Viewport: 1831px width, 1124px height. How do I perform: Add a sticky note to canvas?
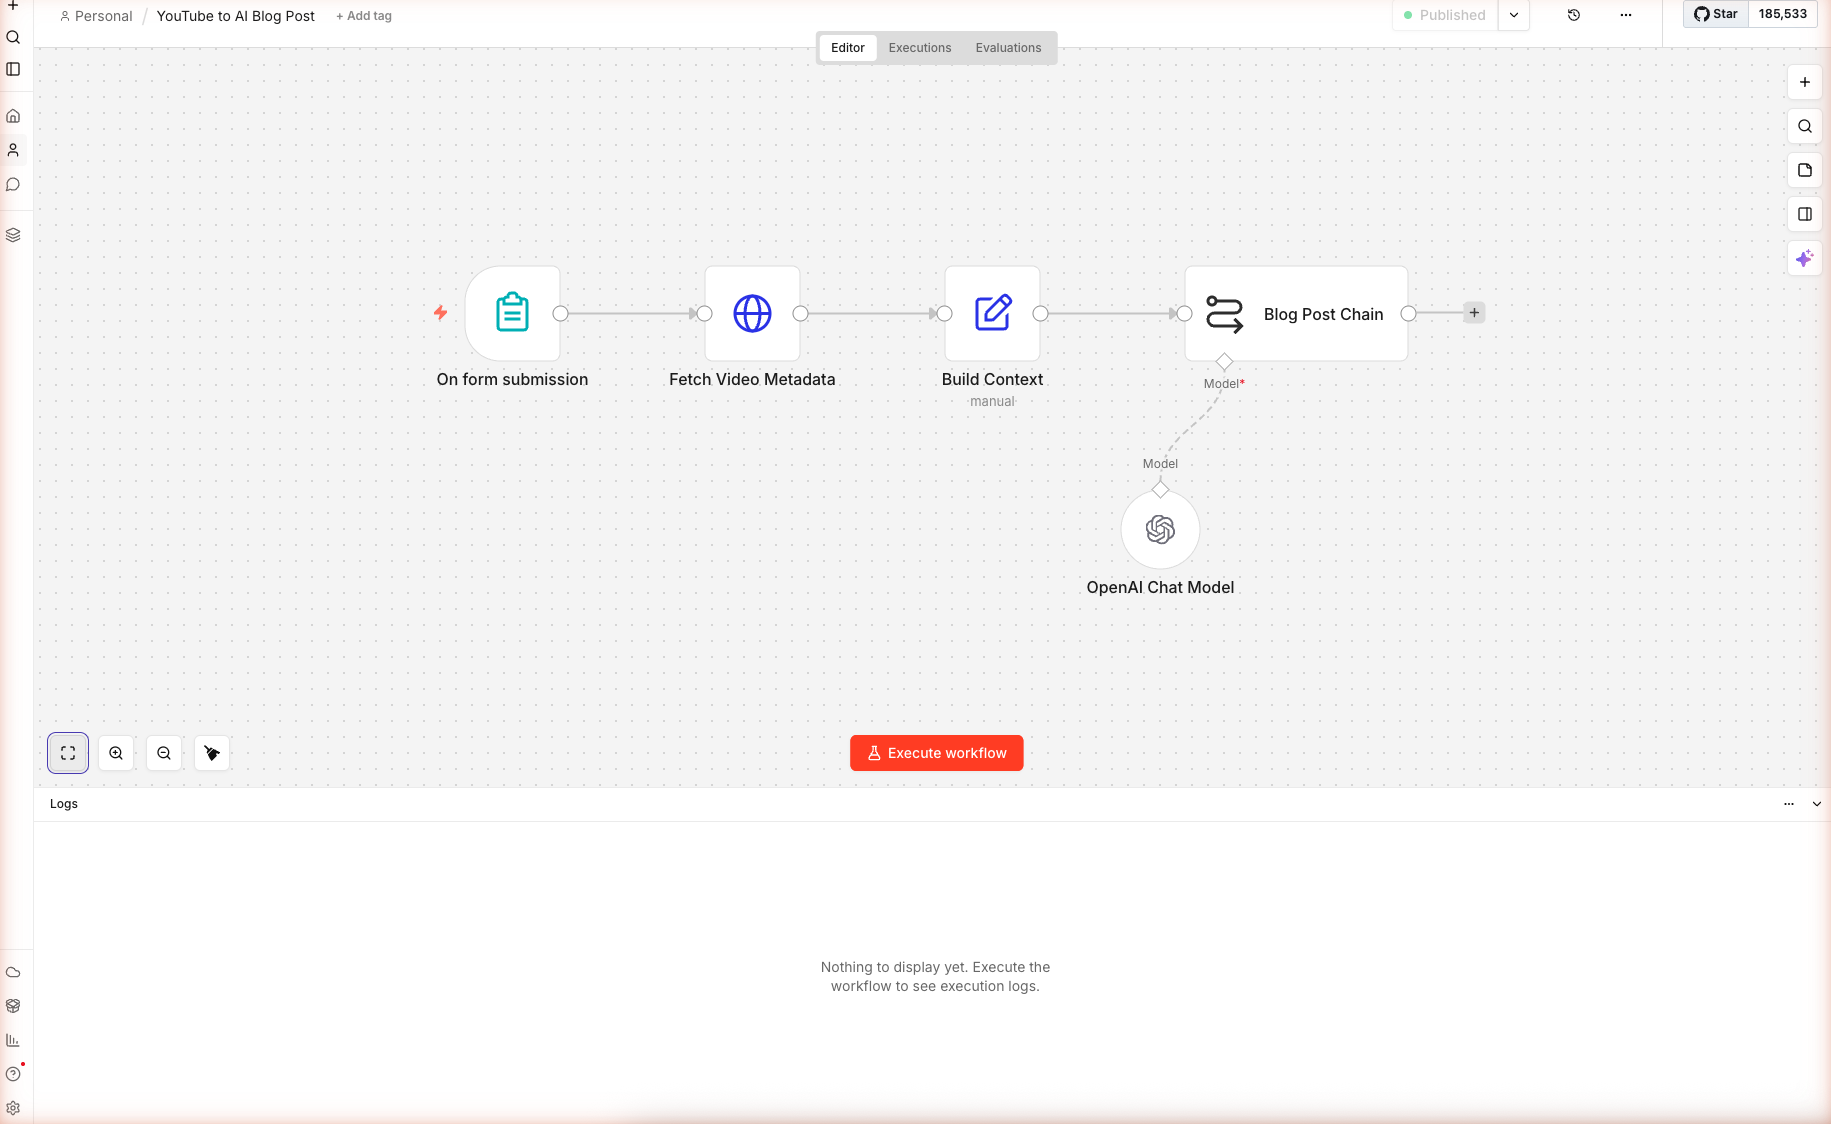point(1804,170)
